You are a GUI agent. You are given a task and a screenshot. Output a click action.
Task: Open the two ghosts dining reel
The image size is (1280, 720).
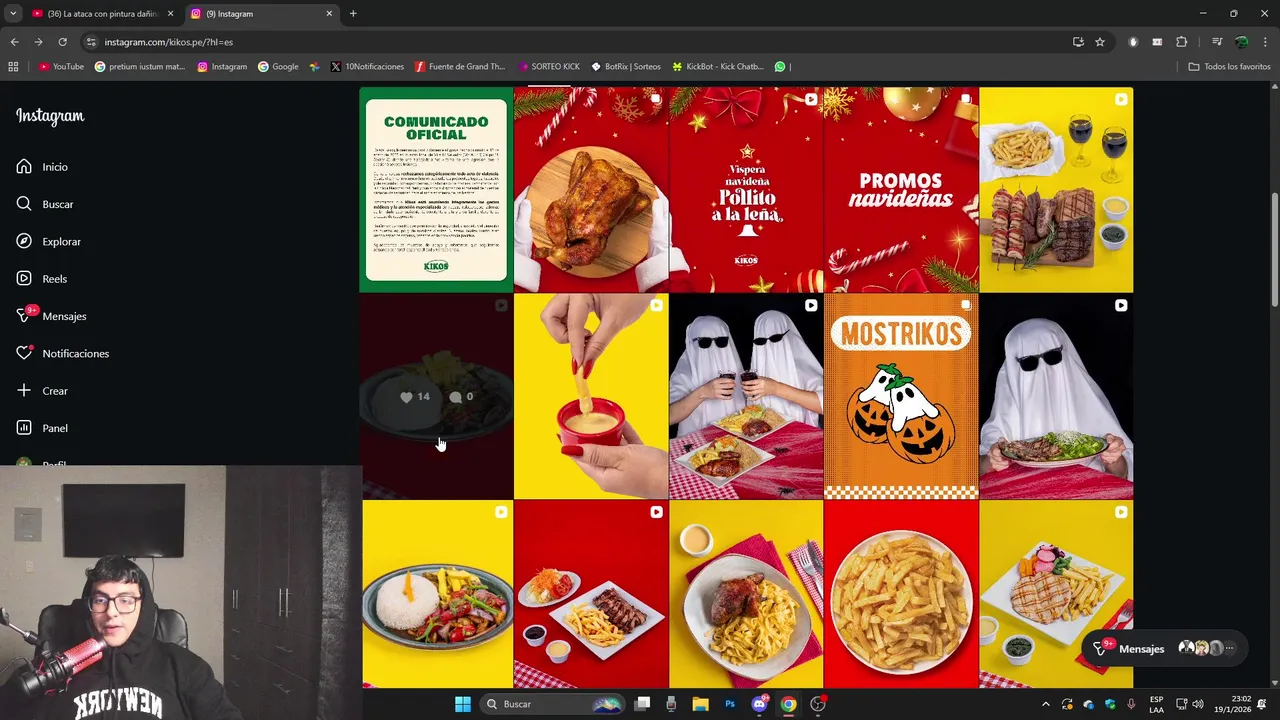(746, 396)
